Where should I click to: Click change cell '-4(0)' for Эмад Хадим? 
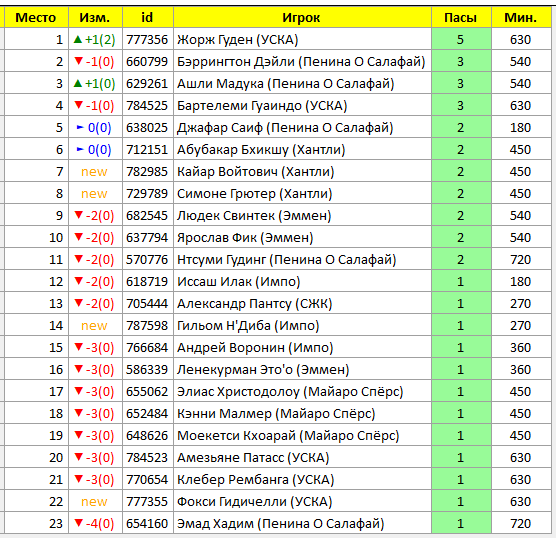tap(95, 523)
